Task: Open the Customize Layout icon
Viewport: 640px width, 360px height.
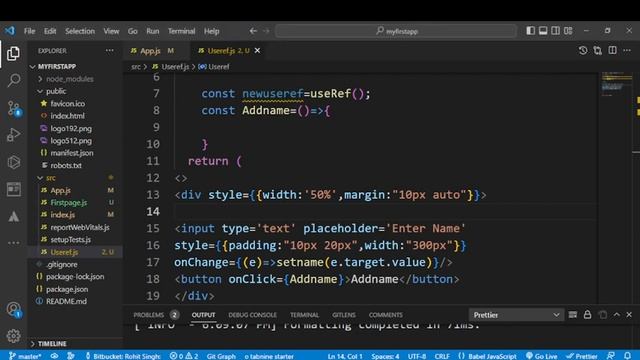Action: click(568, 31)
